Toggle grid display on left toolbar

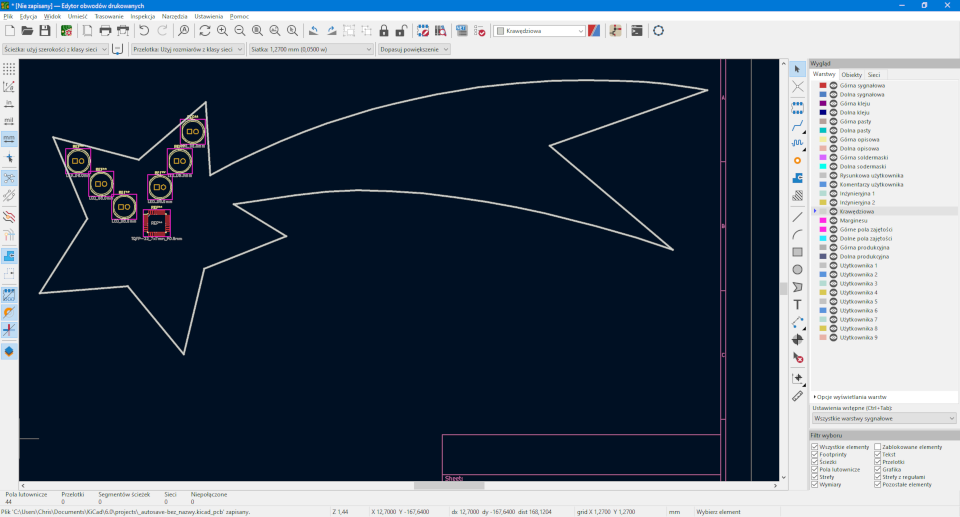point(9,69)
